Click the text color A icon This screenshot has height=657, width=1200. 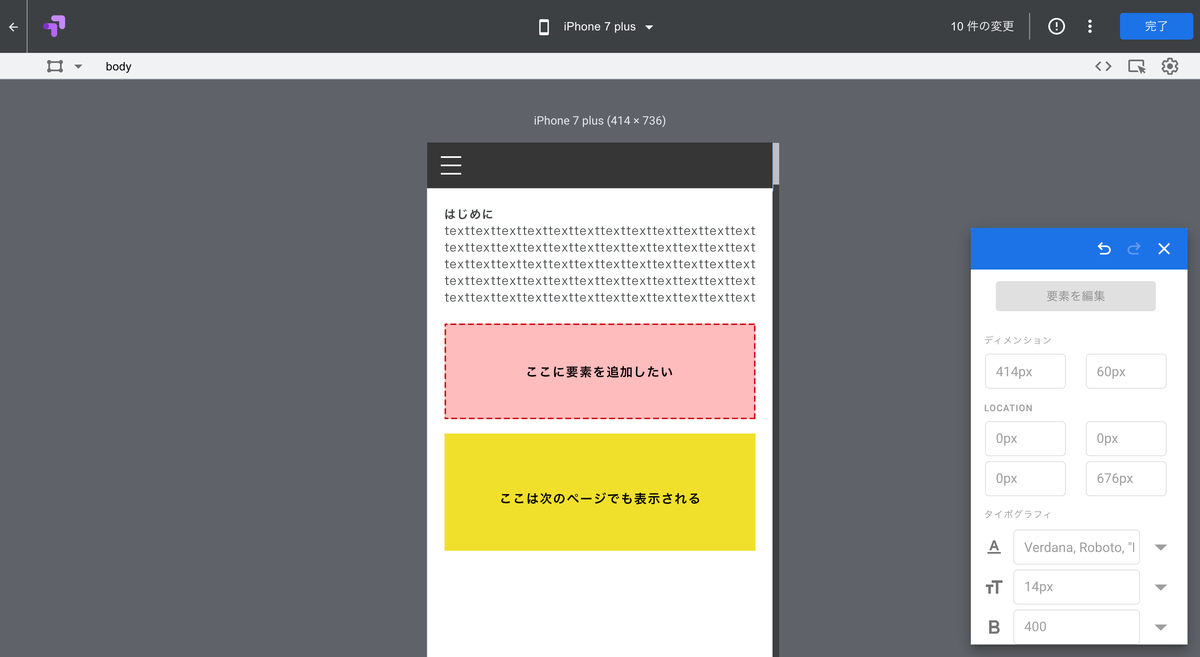pyautogui.click(x=994, y=547)
